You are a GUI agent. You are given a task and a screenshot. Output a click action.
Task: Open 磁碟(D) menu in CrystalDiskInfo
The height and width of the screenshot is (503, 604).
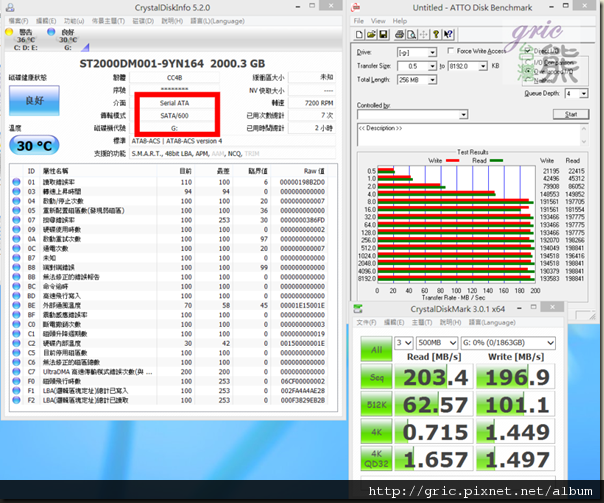143,21
